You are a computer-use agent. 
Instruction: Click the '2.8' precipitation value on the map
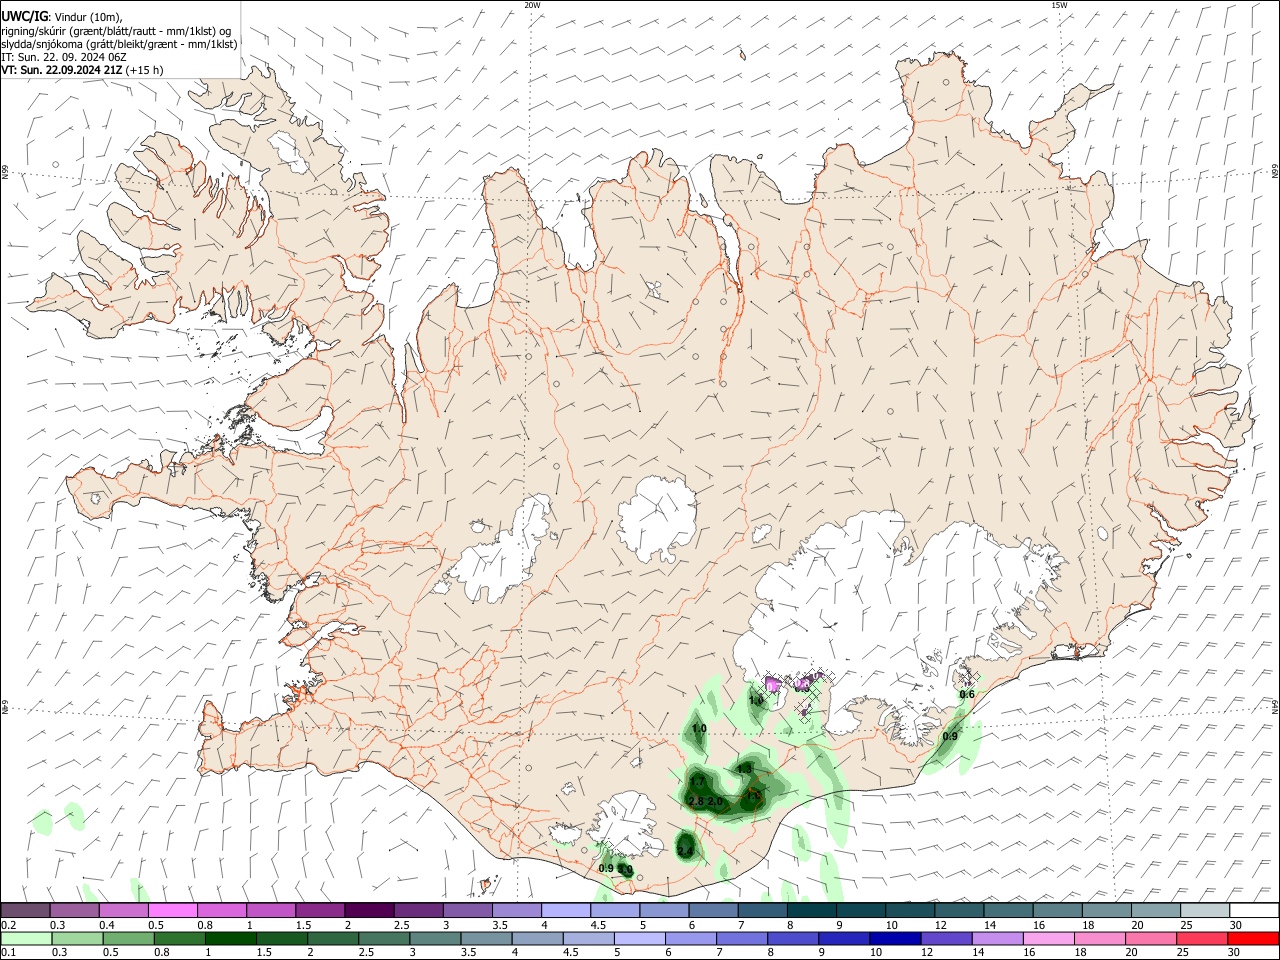[x=696, y=801]
